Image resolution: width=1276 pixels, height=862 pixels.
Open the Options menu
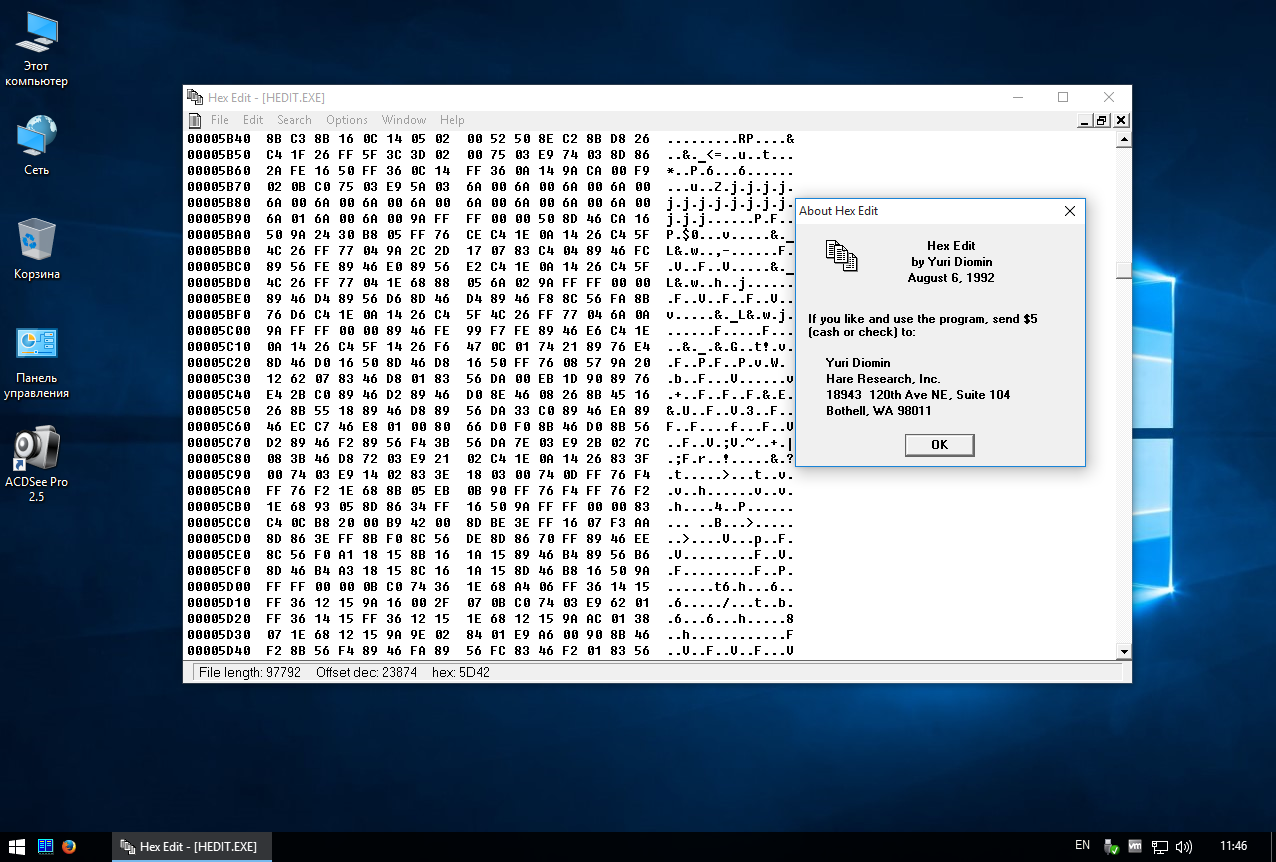pyautogui.click(x=347, y=120)
